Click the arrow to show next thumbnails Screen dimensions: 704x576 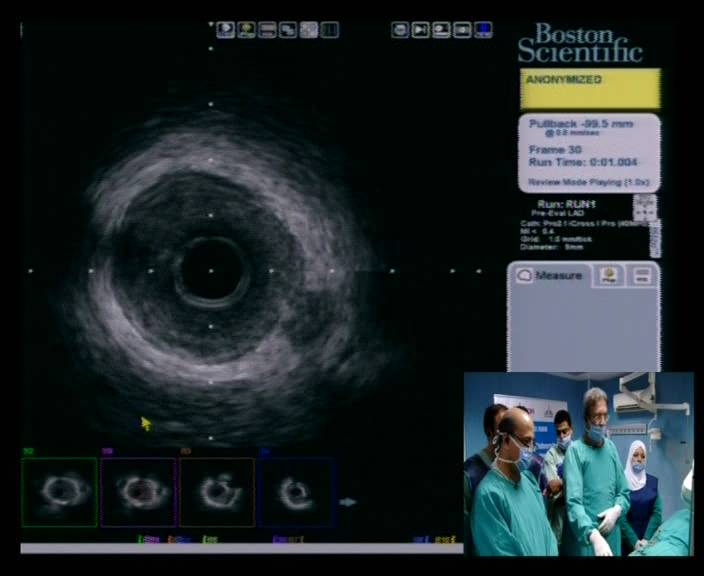[x=347, y=501]
